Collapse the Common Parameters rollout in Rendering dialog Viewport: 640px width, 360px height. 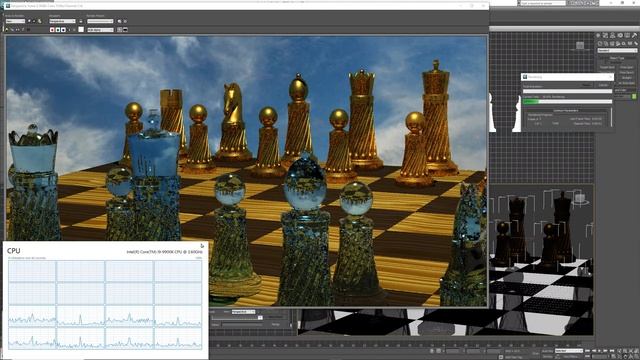566,111
